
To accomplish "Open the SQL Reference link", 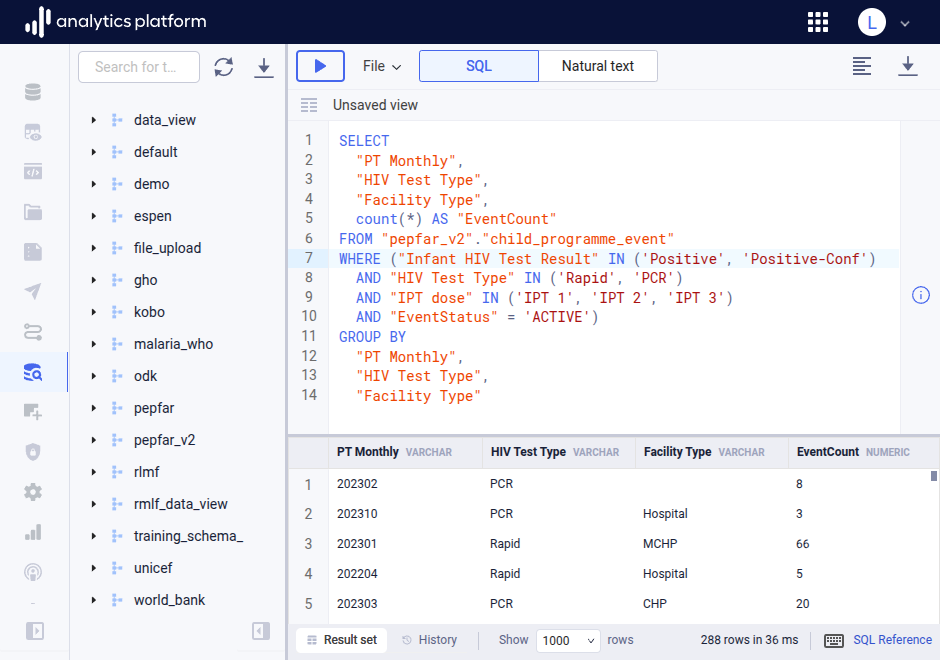I will pyautogui.click(x=893, y=640).
